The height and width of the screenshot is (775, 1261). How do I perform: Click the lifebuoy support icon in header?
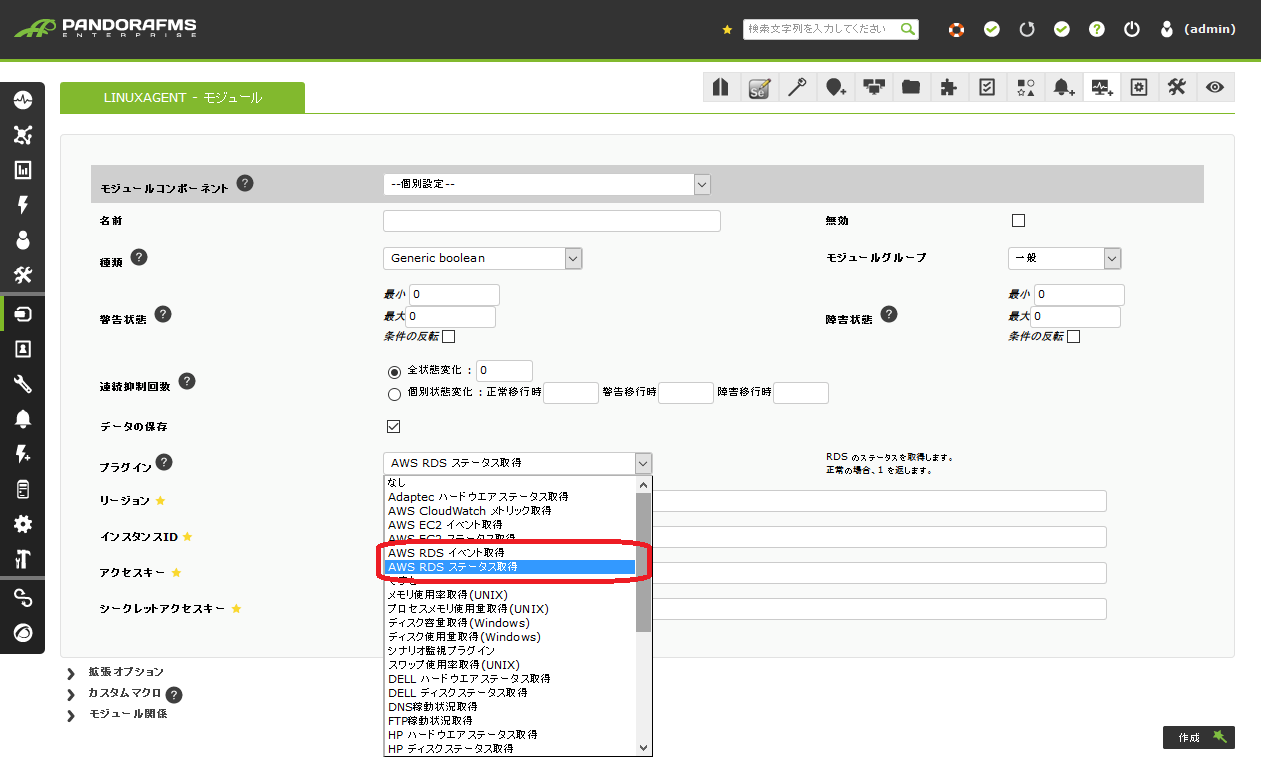pos(957,29)
